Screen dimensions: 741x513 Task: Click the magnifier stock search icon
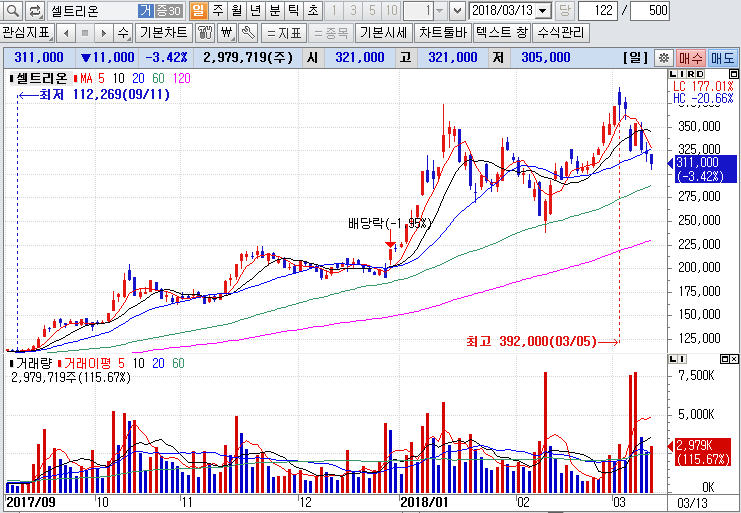click(x=11, y=11)
